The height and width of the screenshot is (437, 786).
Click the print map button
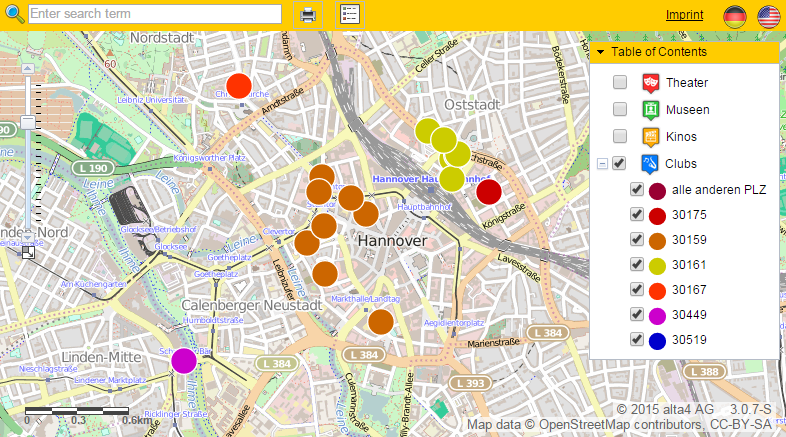308,15
